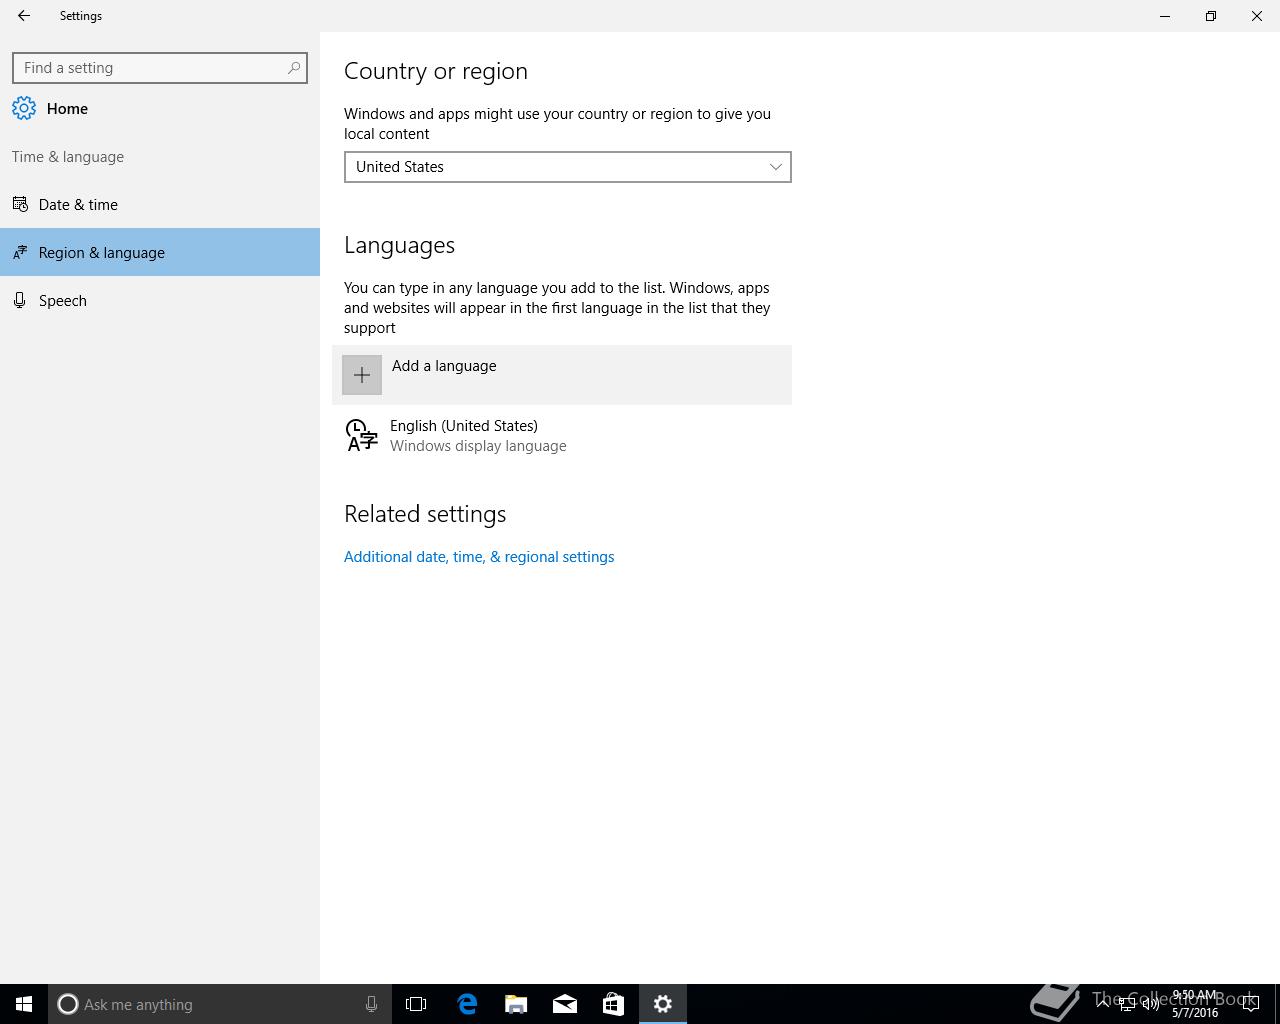Click Add a language text

pos(444,366)
